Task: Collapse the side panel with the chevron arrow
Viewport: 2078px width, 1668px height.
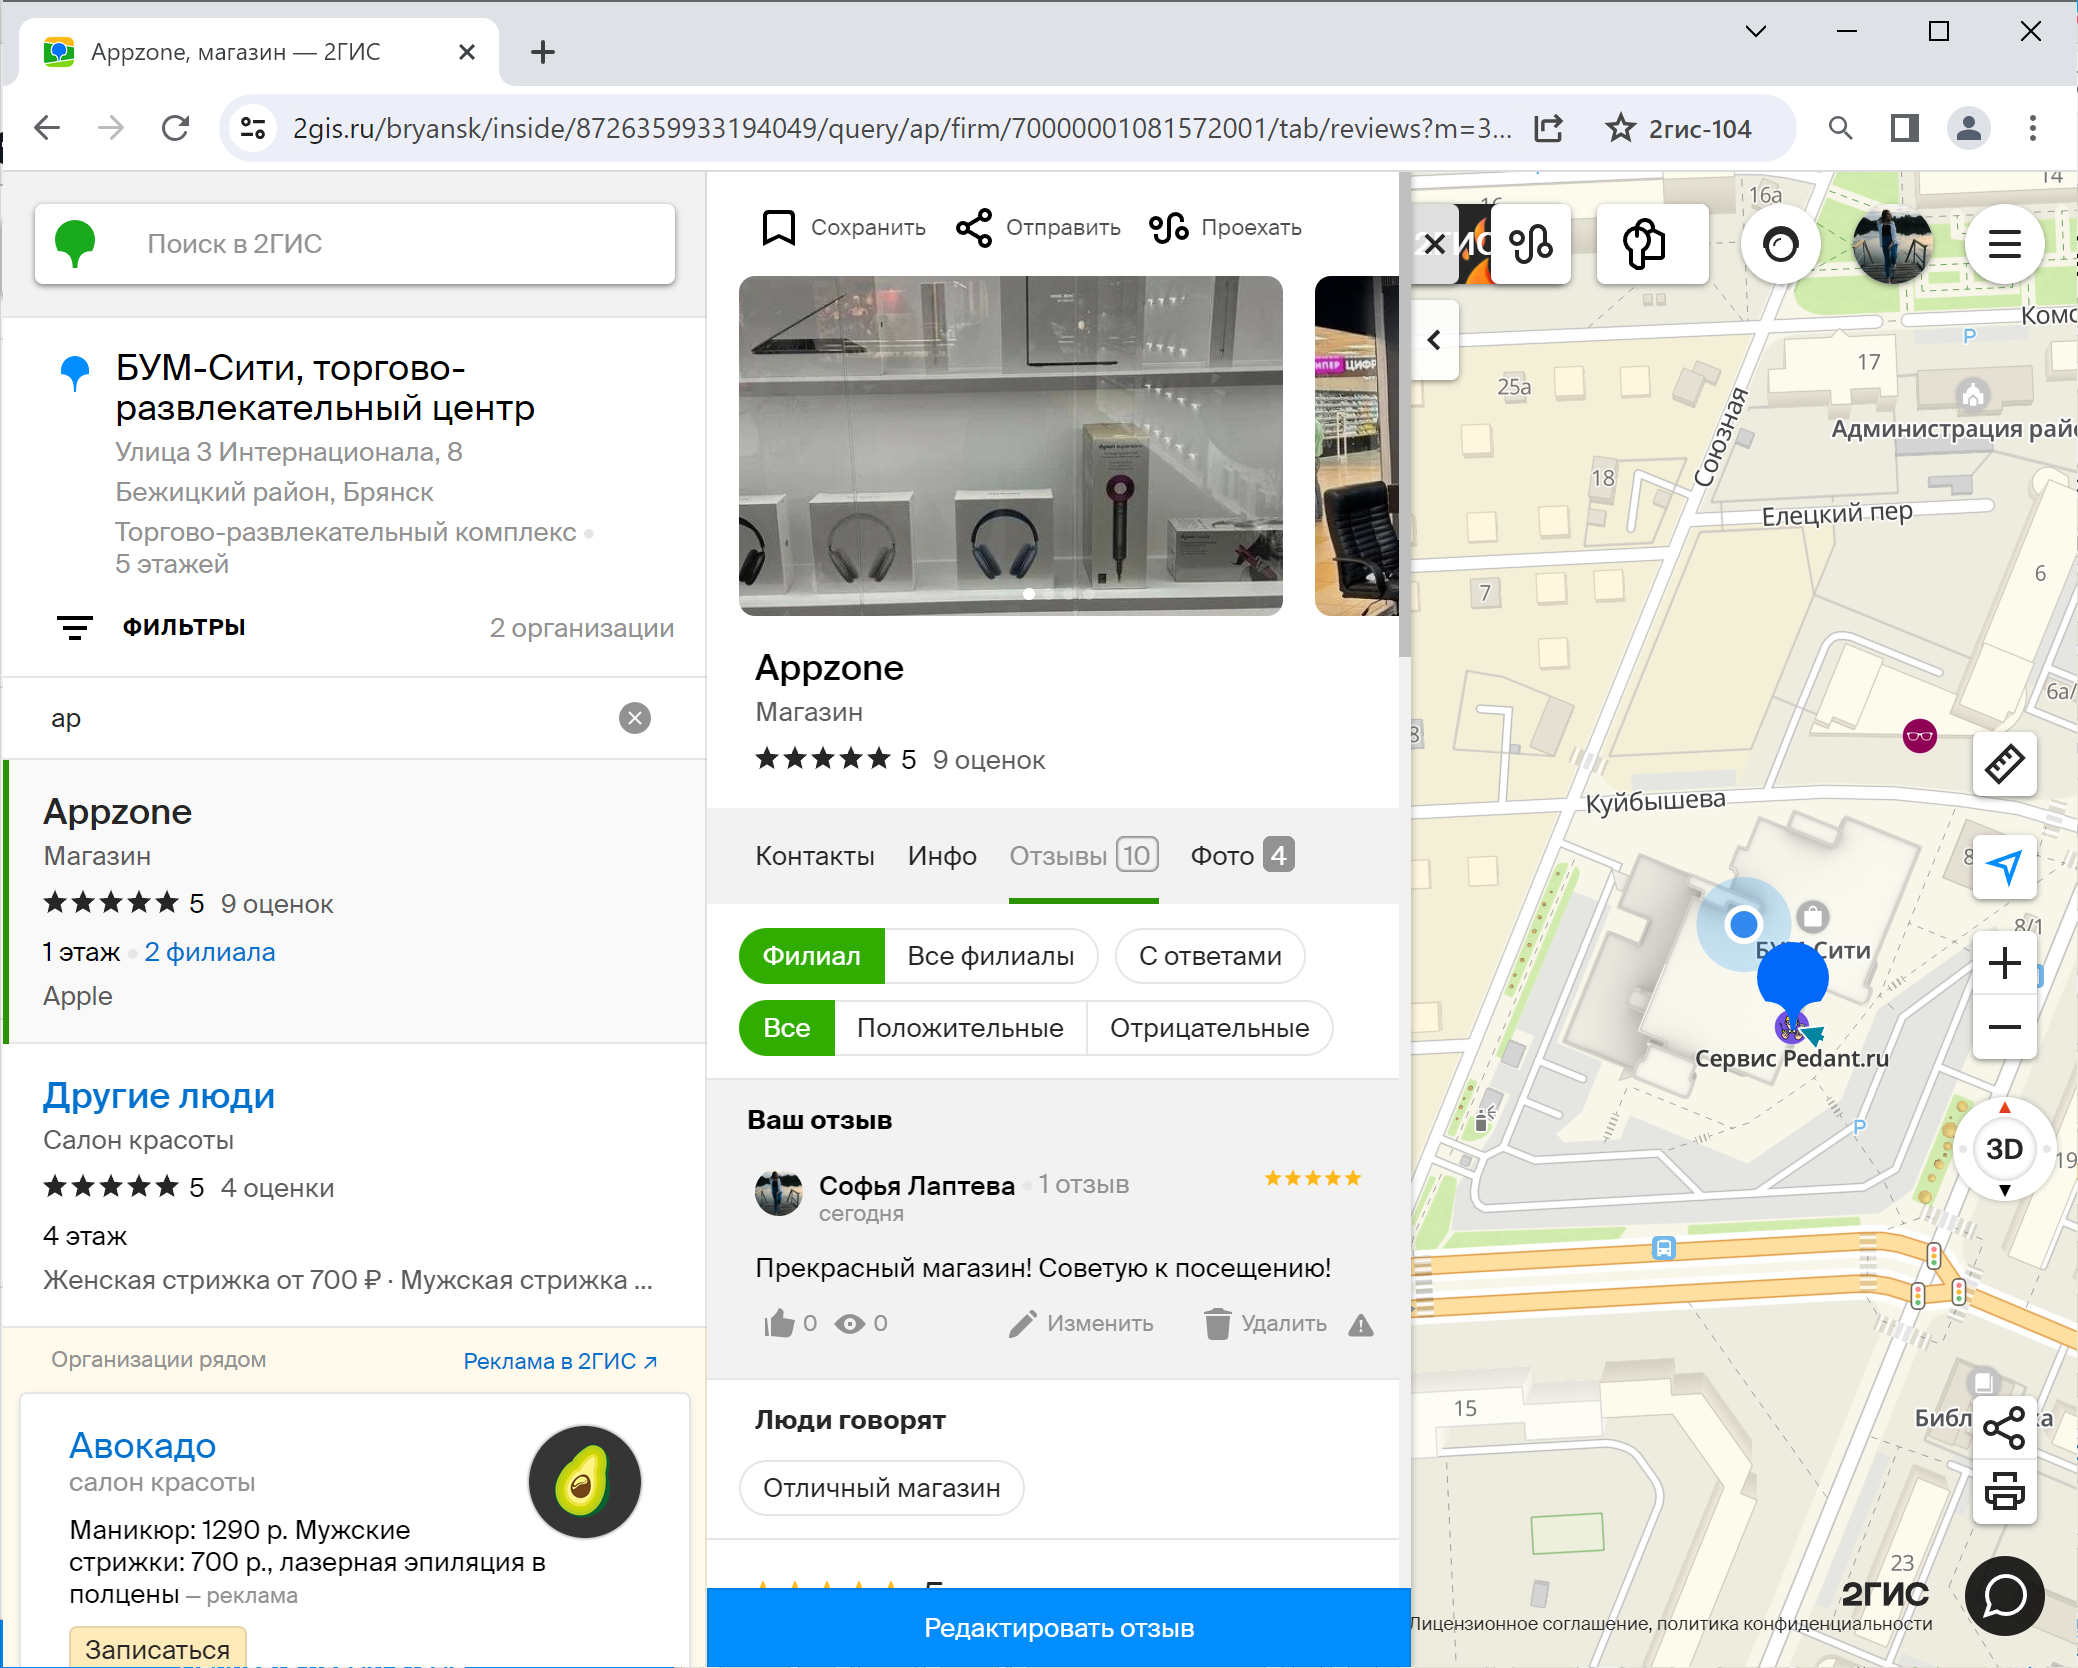Action: point(1434,340)
